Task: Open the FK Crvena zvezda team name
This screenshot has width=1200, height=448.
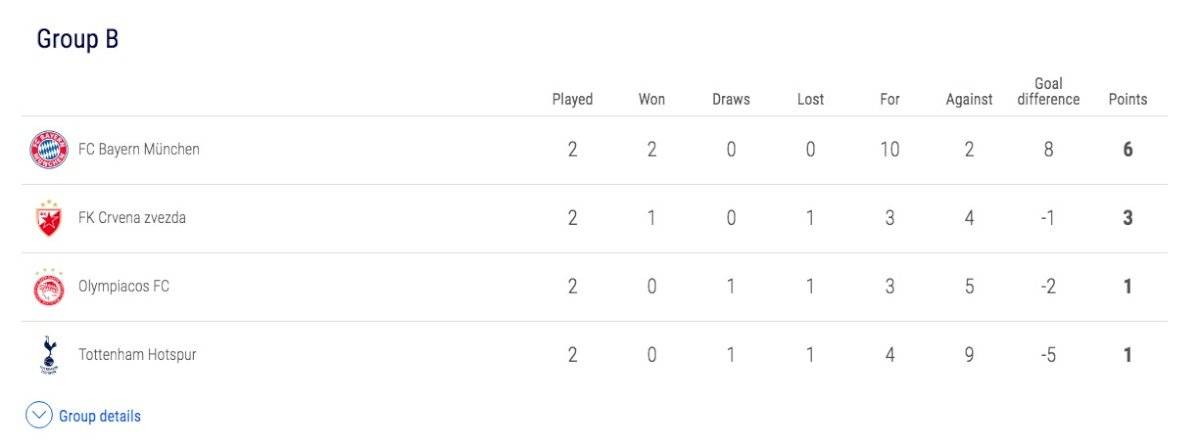Action: (x=132, y=218)
